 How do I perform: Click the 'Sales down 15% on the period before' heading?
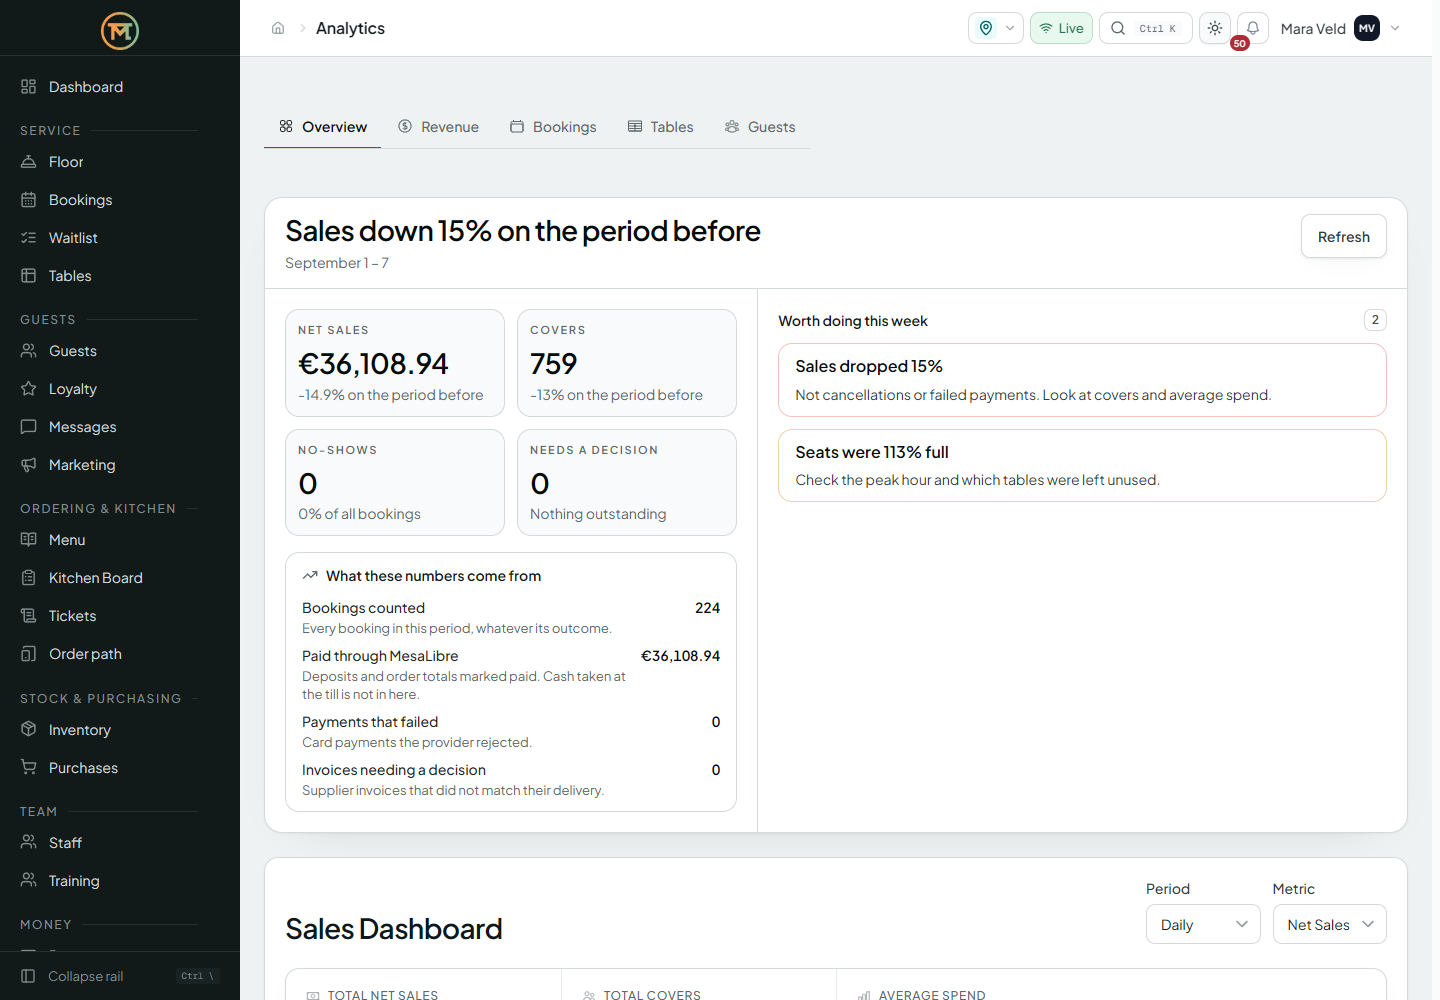(x=523, y=231)
